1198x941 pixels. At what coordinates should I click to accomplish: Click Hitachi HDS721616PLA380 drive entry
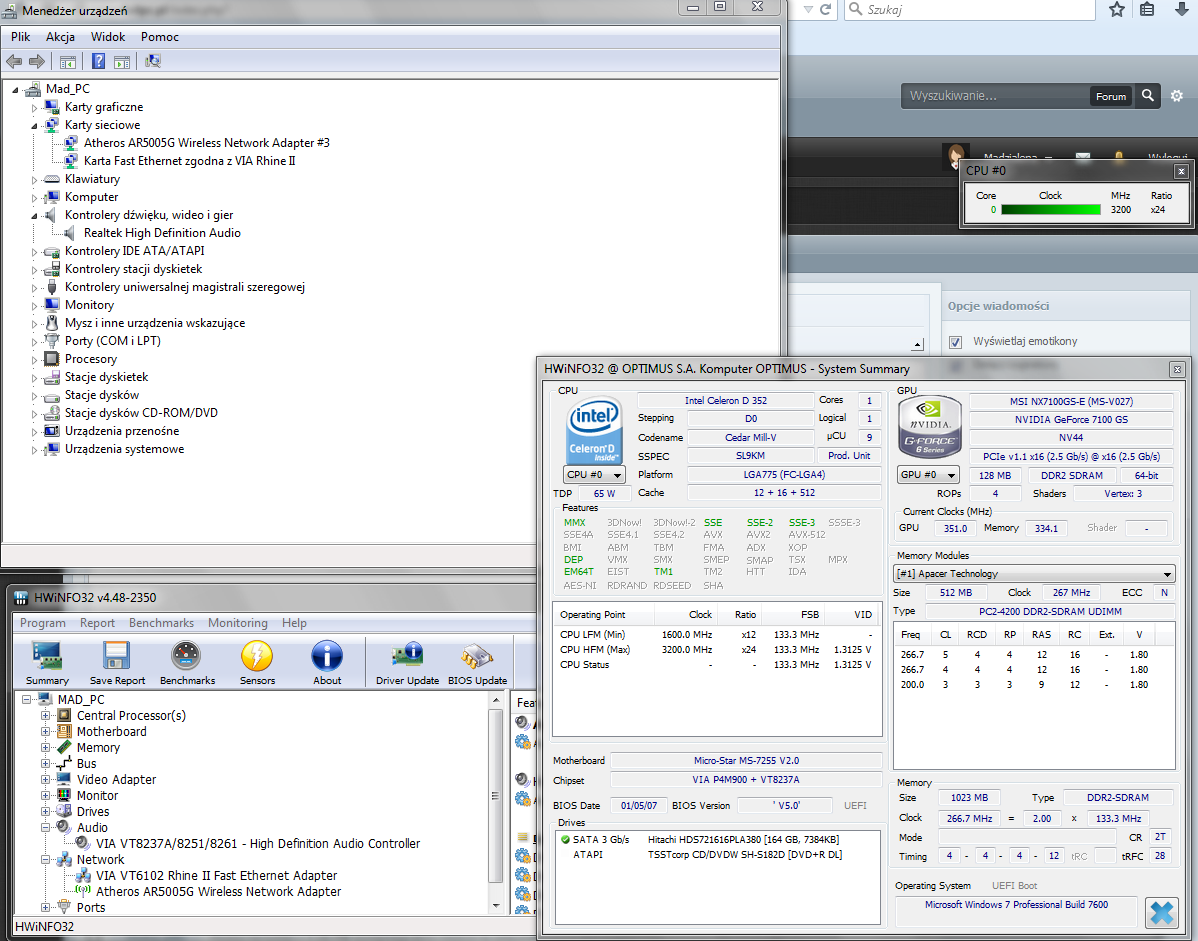[x=743, y=839]
